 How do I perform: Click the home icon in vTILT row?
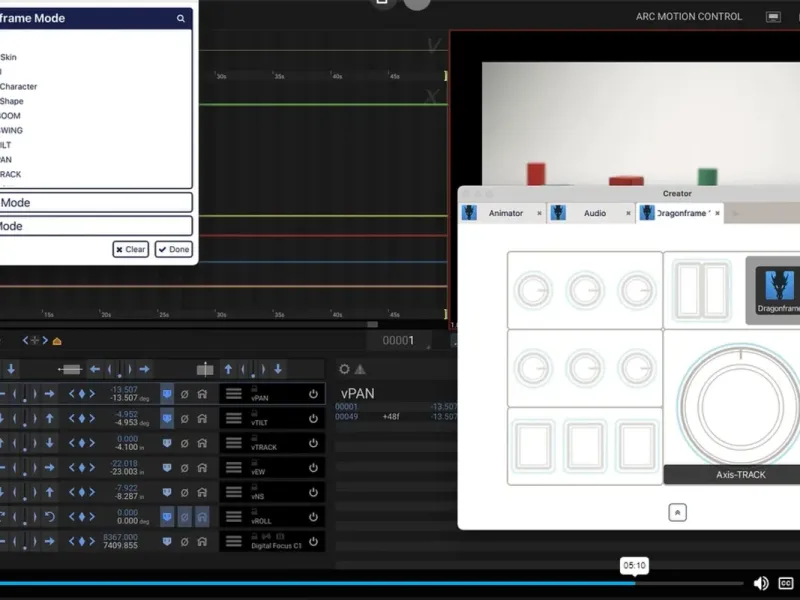(202, 418)
